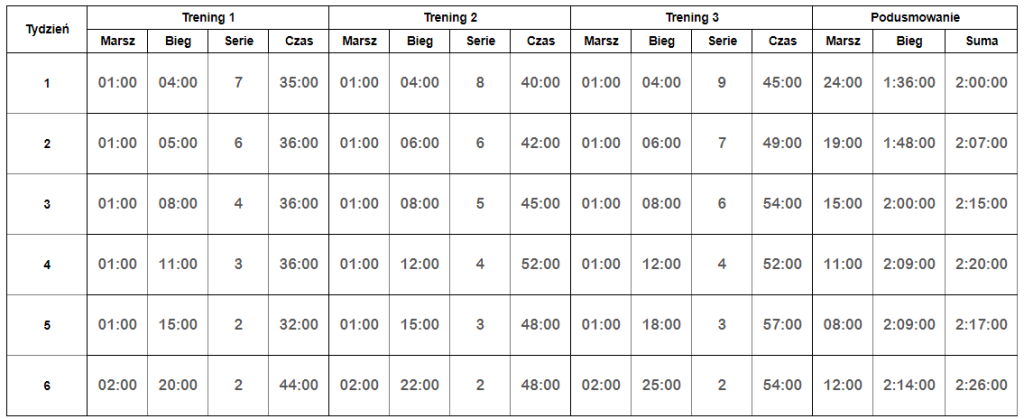
Task: Click the week 6 row number
Action: tap(46, 385)
